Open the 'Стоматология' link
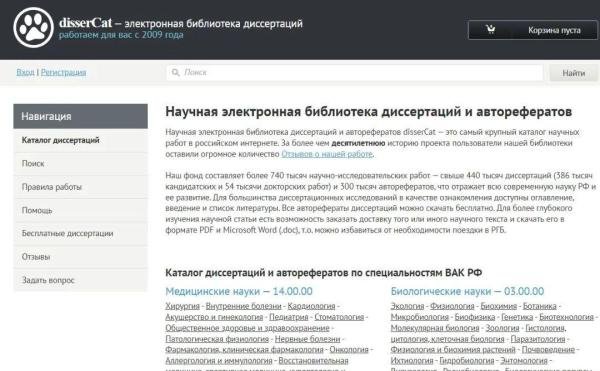The image size is (600, 371). point(339,317)
